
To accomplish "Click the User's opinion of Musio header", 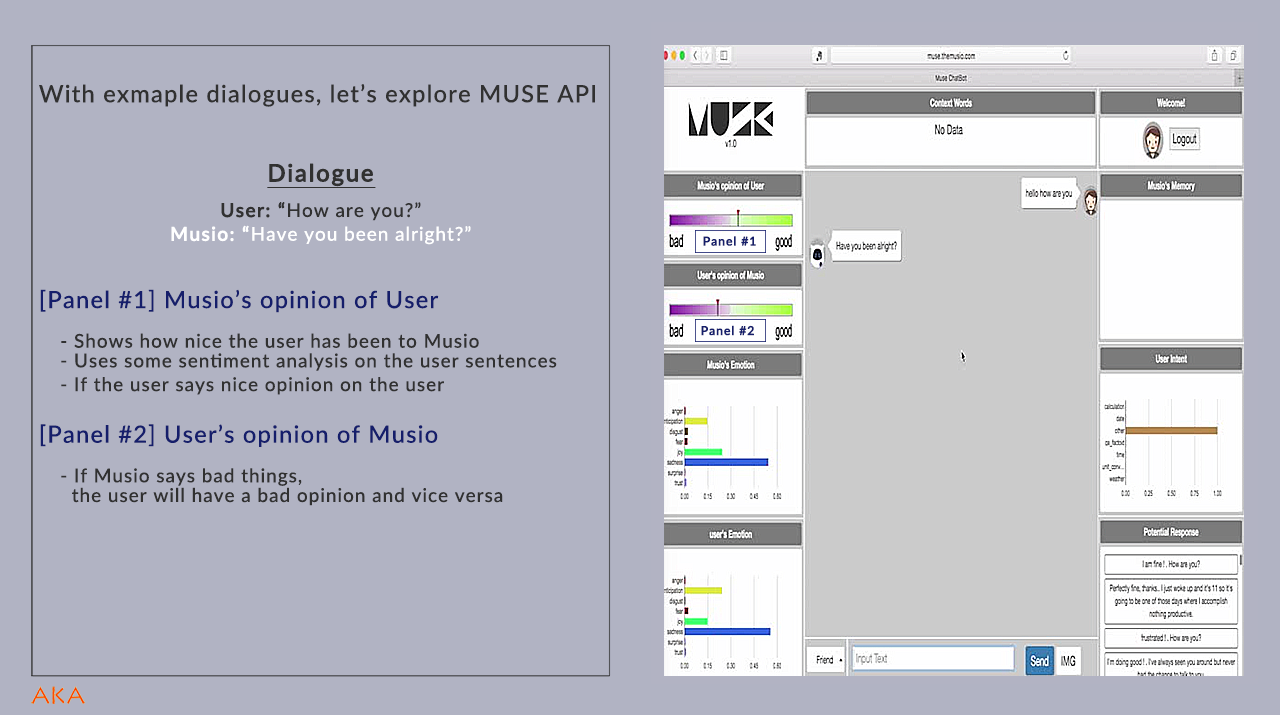I will click(733, 275).
